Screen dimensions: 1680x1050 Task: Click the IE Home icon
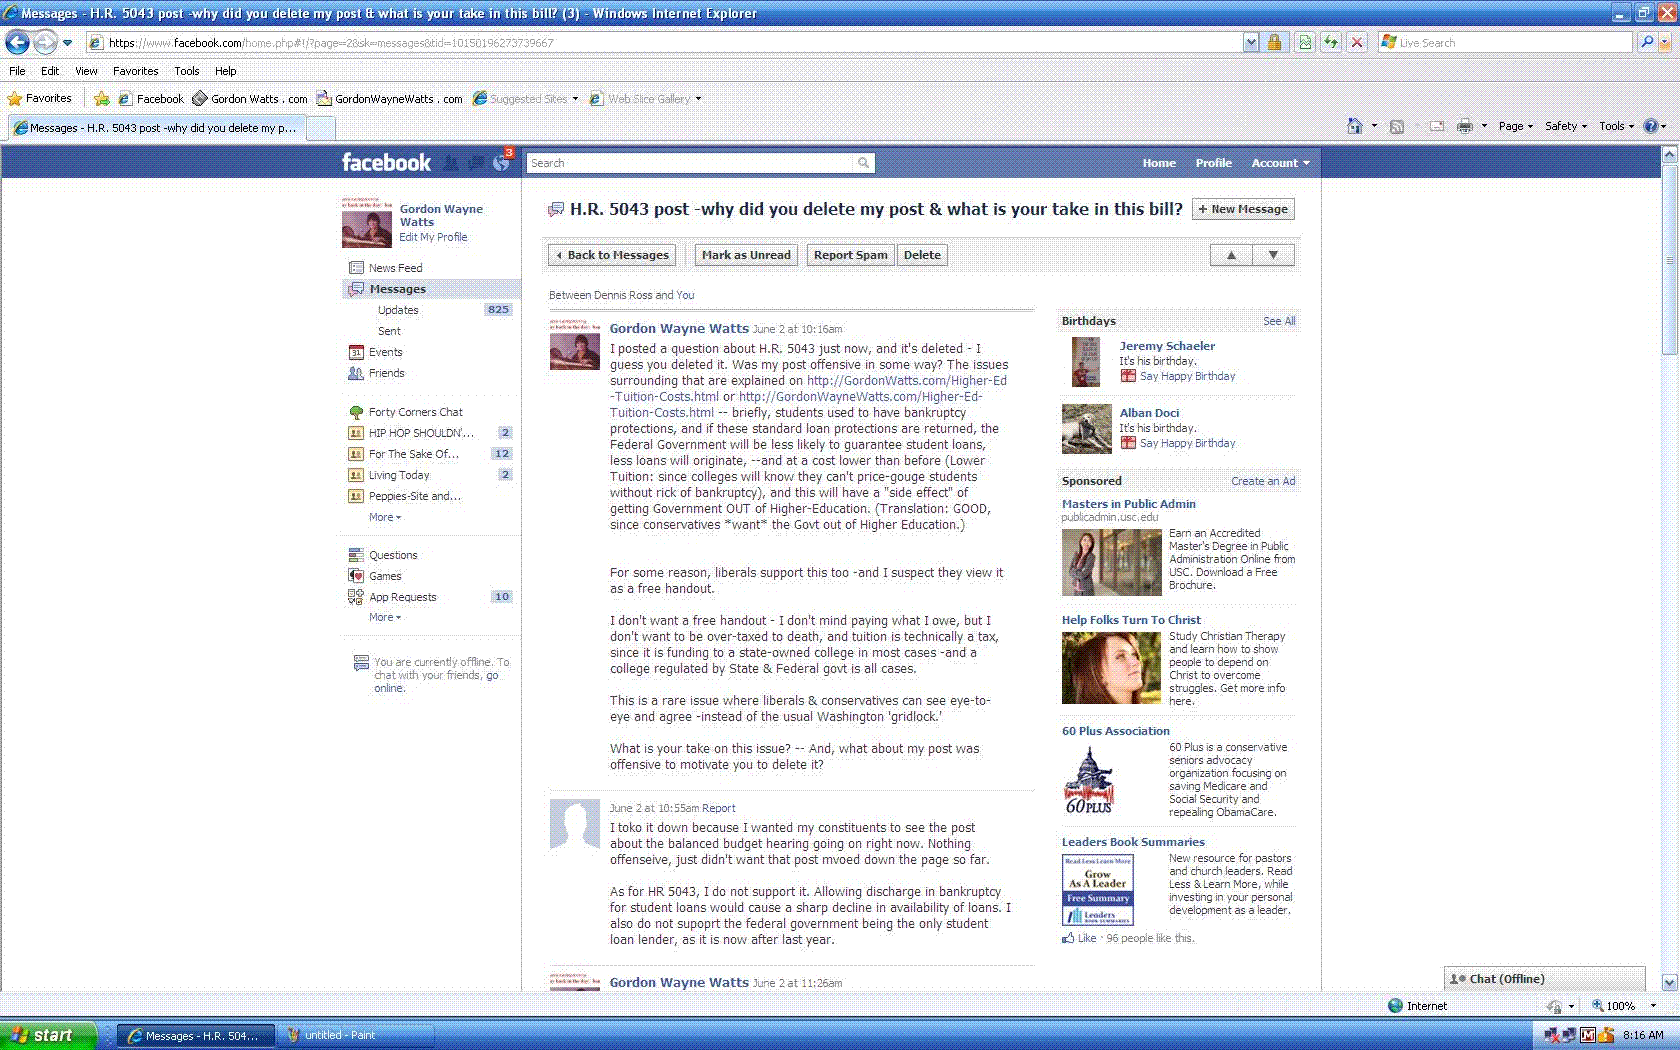[1354, 126]
